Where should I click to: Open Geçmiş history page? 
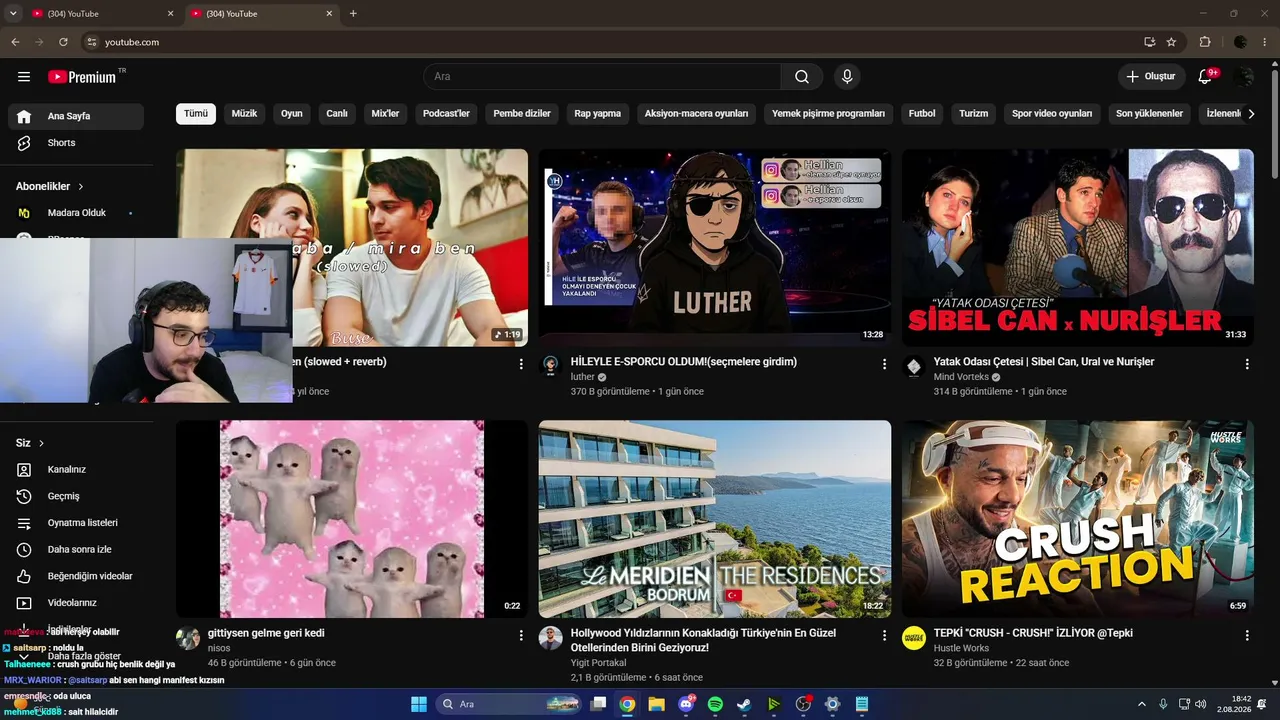[x=76, y=496]
